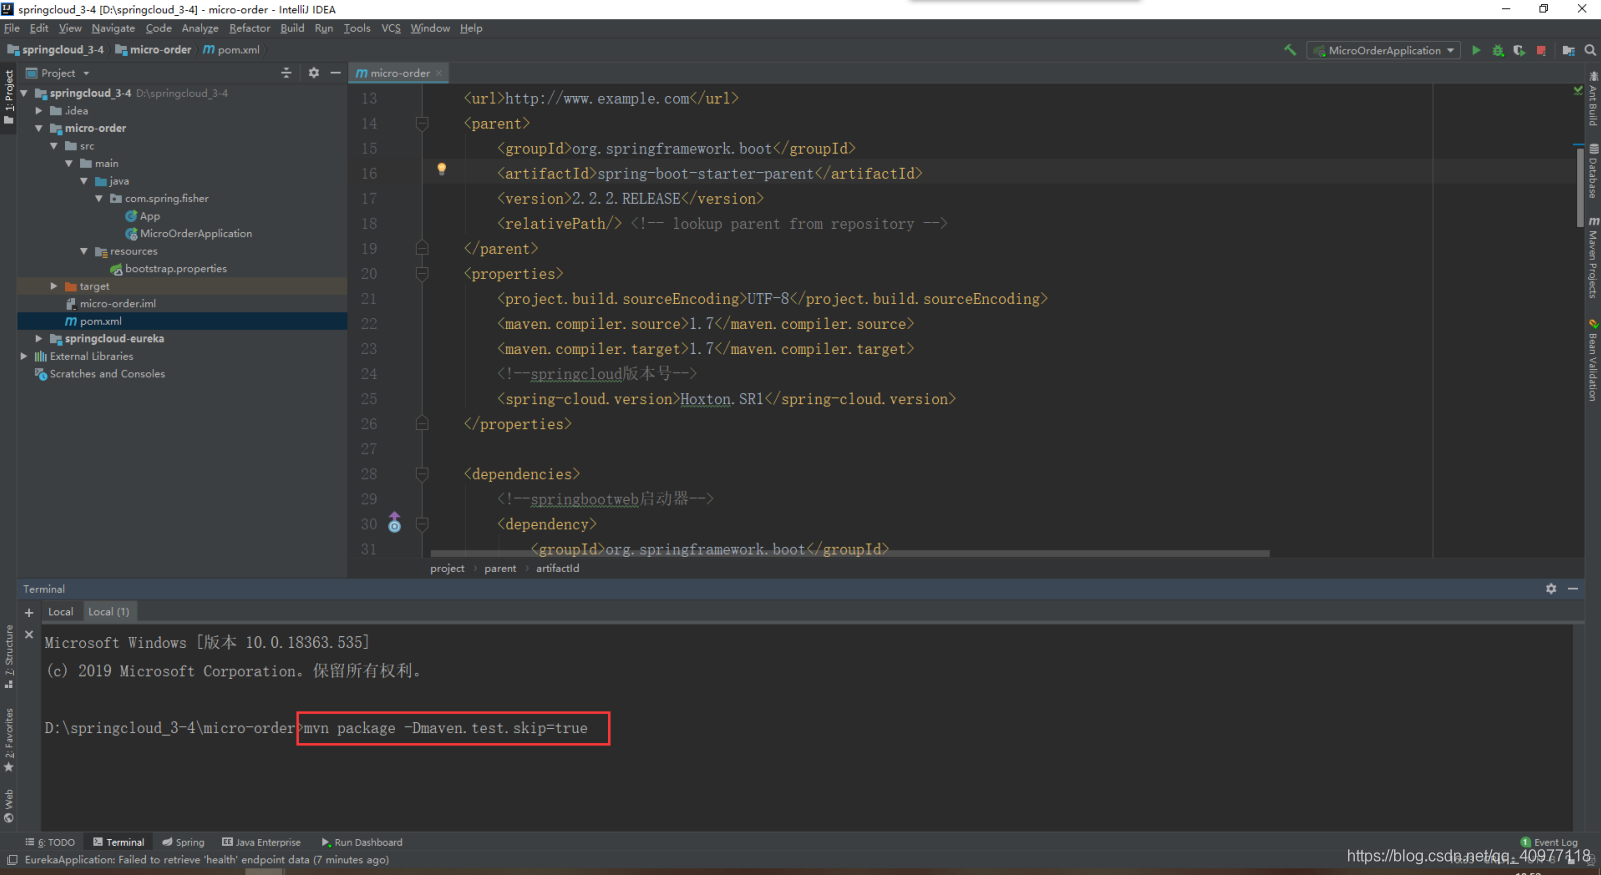Click the 'parent' element in the XML breadcrumb

coord(500,568)
